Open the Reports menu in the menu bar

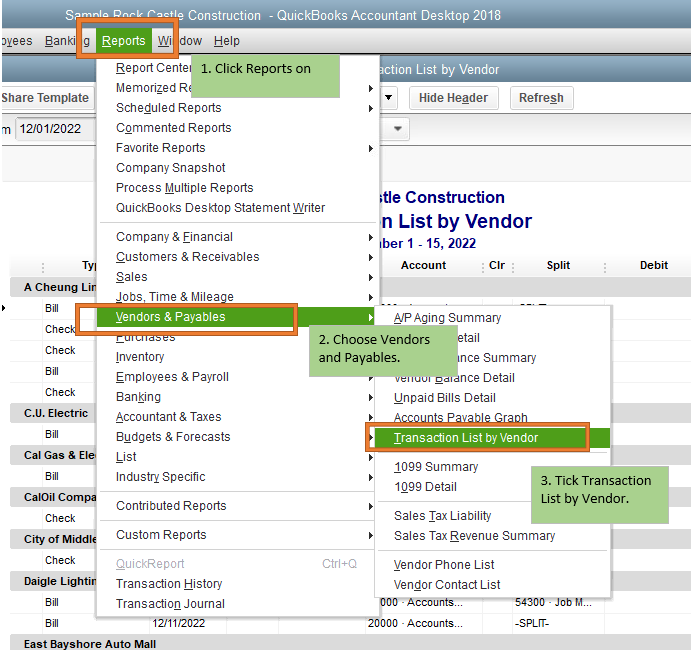123,41
